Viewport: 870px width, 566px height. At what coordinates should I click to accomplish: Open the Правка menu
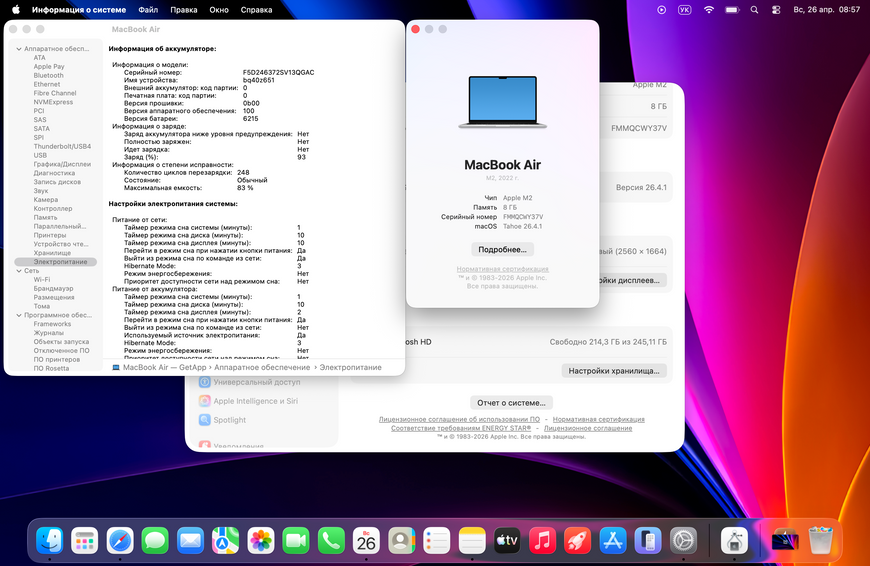[184, 9]
